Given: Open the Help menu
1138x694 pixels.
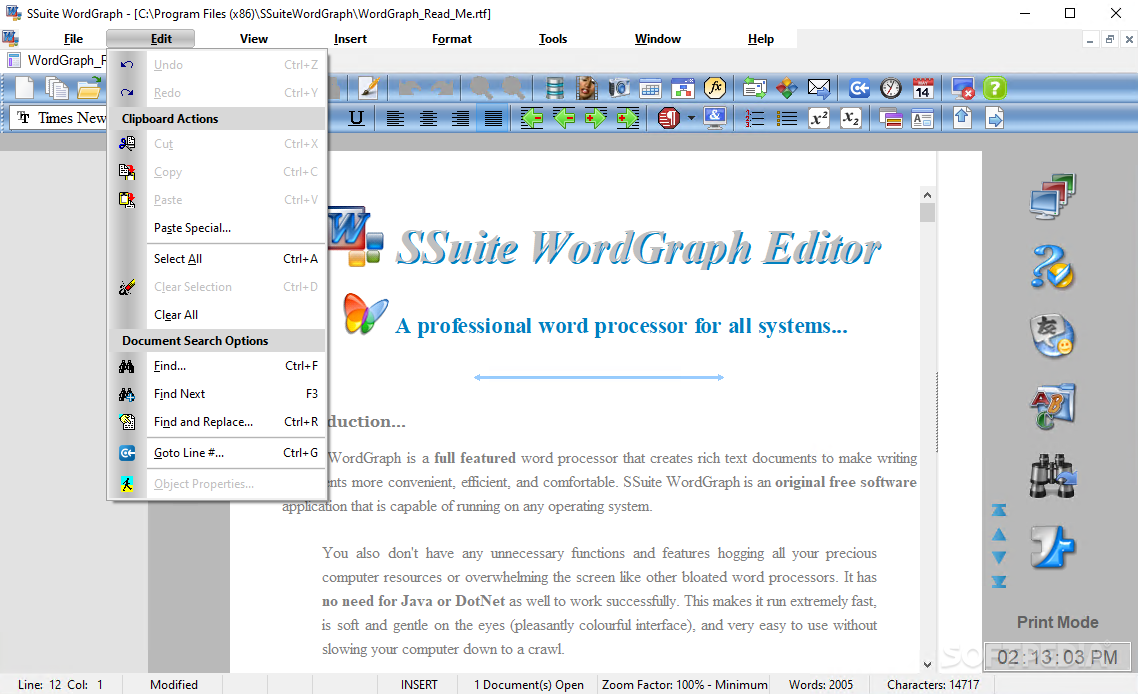Looking at the screenshot, I should [761, 39].
